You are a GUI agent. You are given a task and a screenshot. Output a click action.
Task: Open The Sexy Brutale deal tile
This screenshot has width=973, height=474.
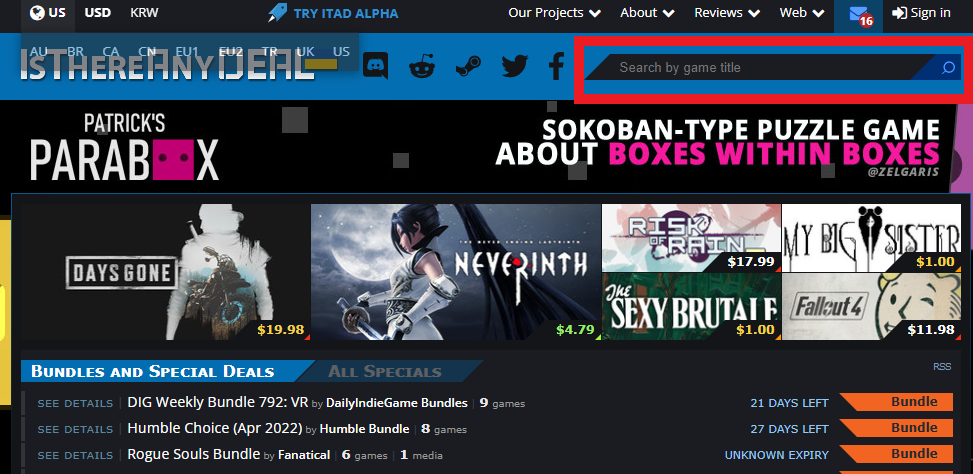[691, 306]
